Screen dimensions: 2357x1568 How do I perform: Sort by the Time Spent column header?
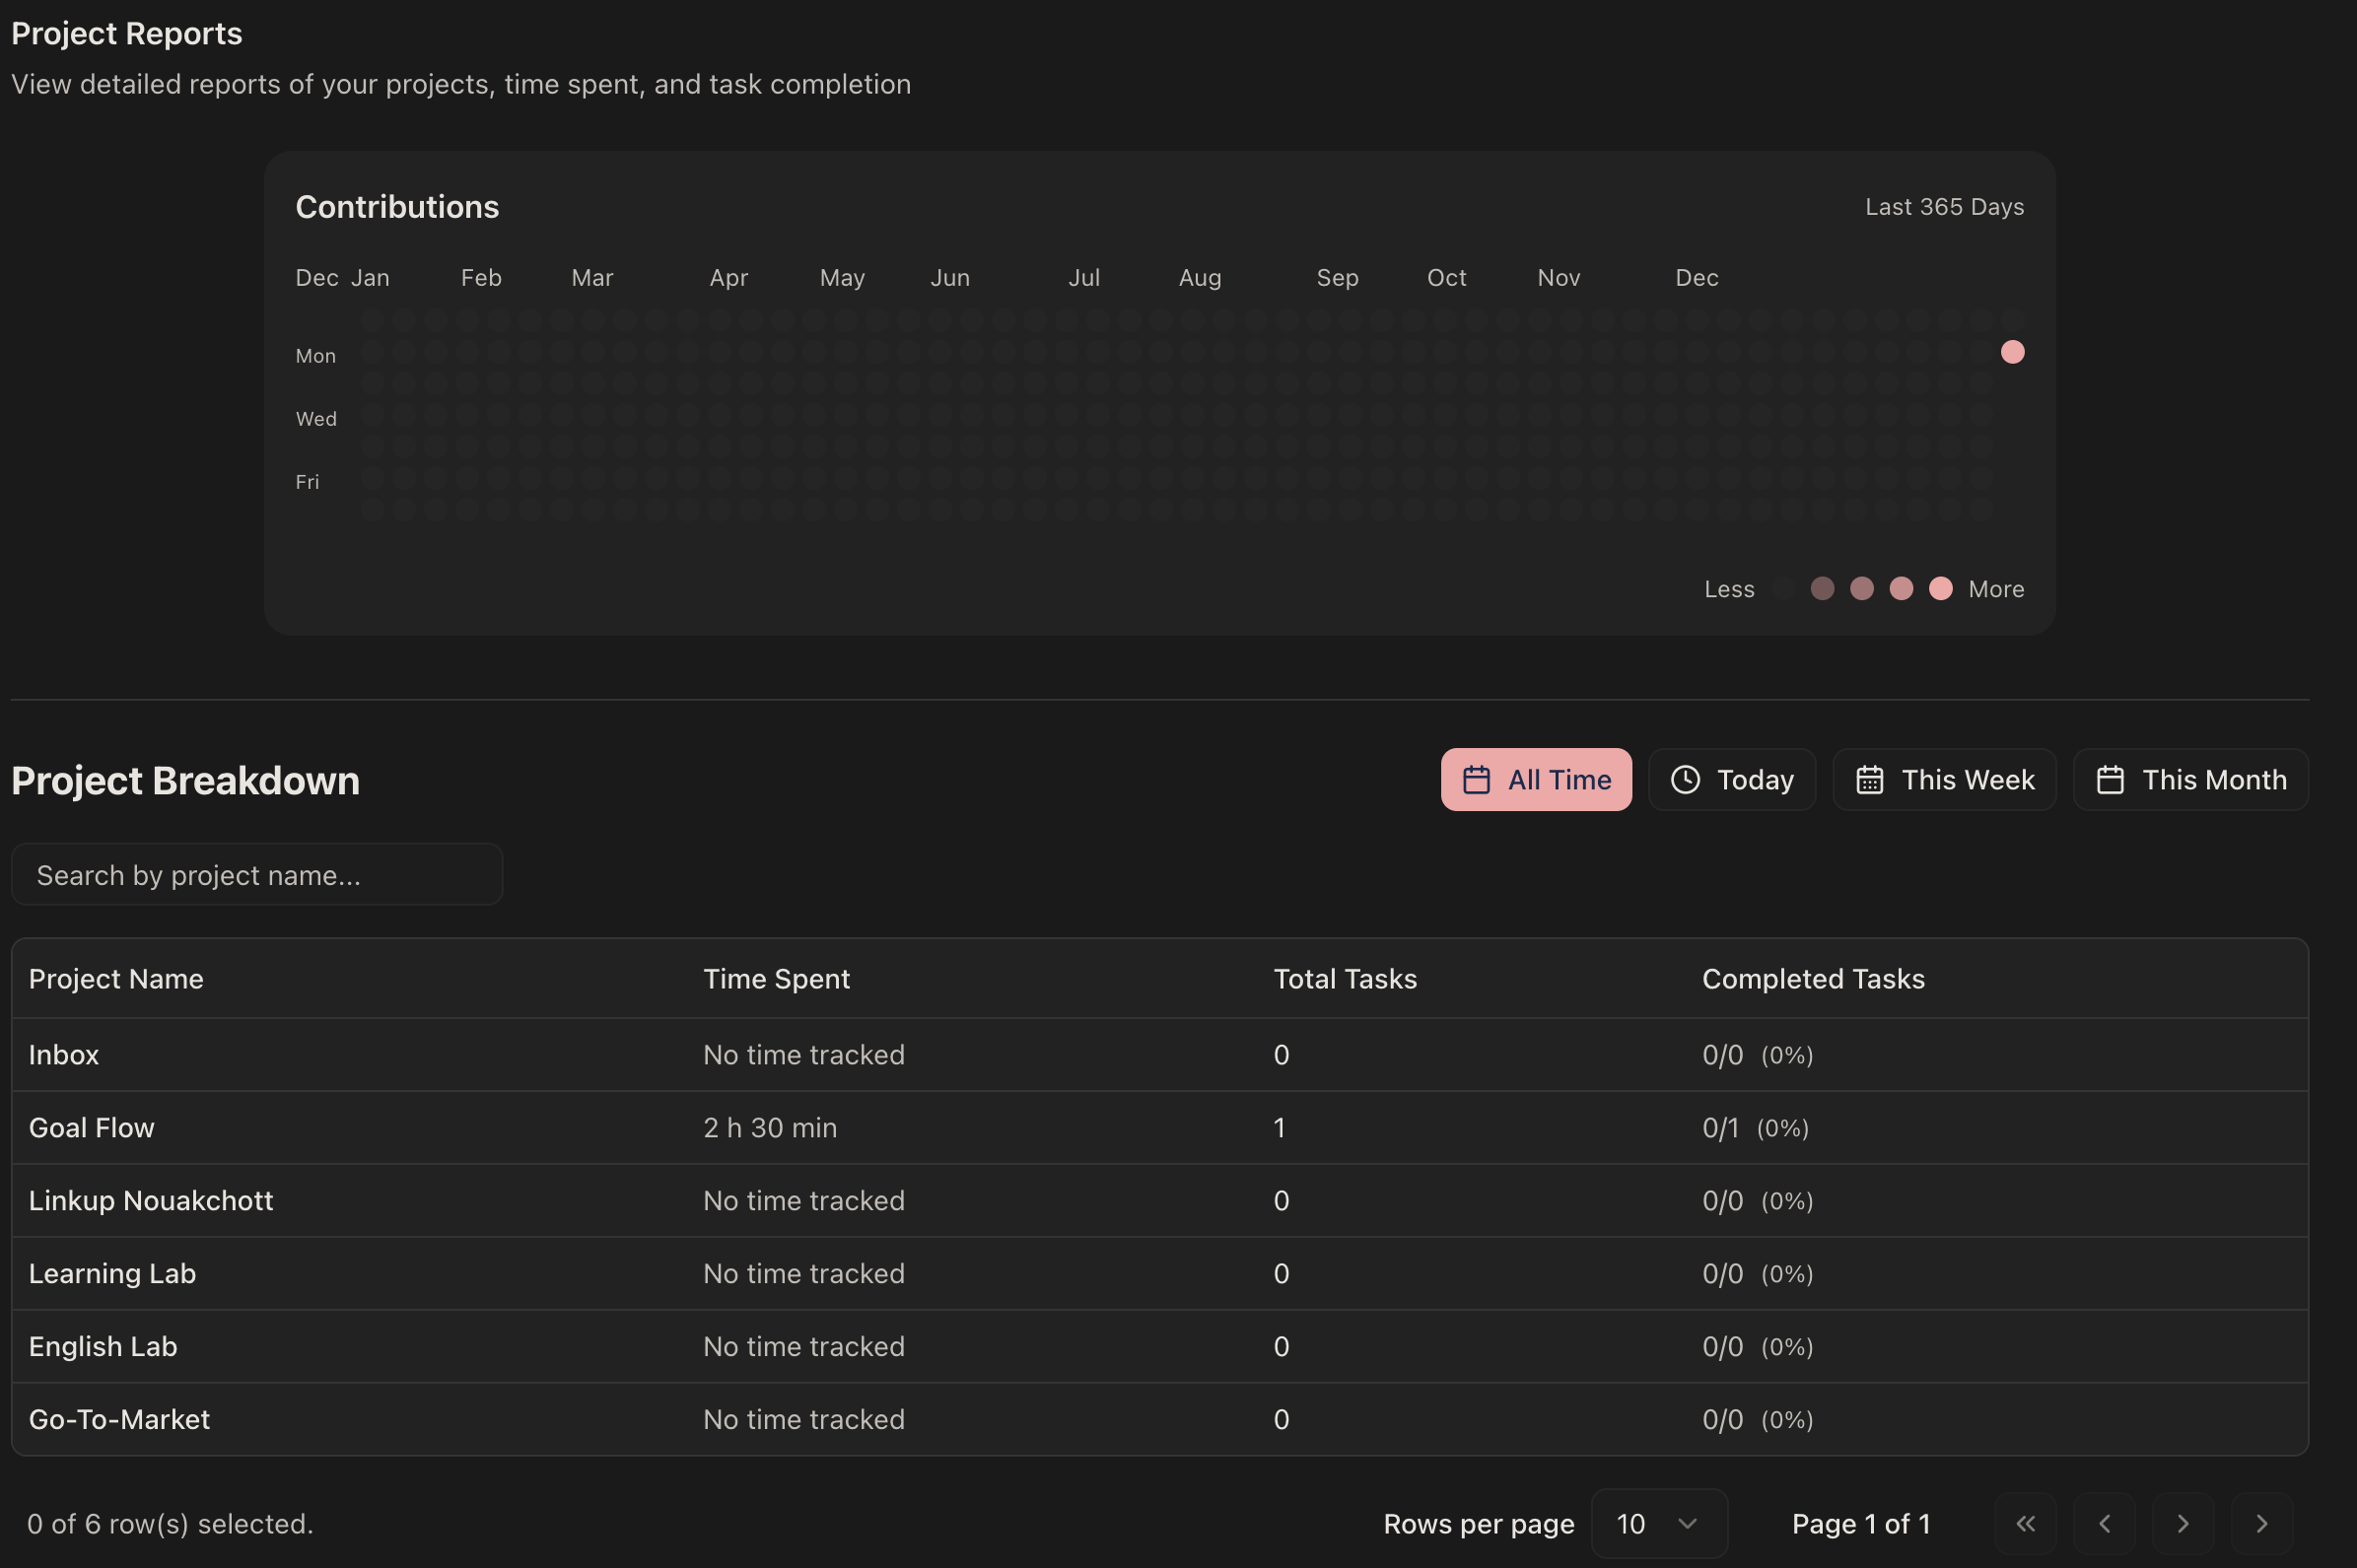(776, 978)
